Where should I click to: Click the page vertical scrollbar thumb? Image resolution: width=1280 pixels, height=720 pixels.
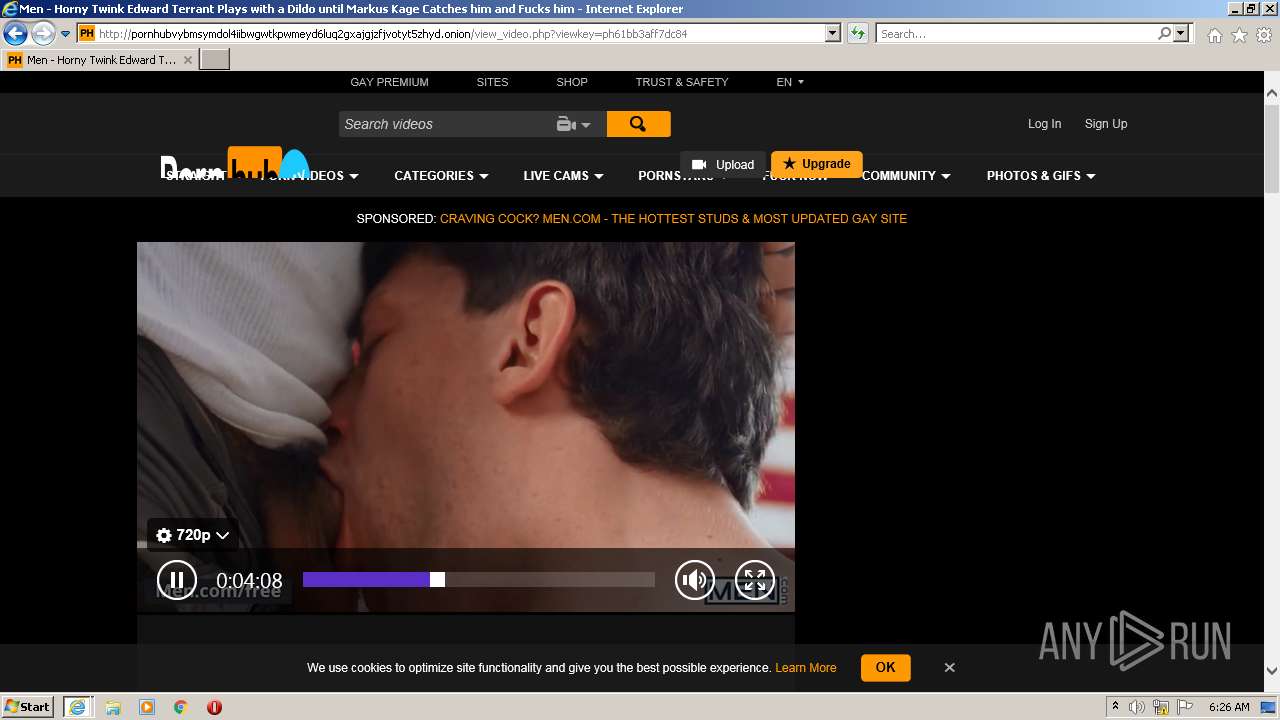coord(1272,148)
